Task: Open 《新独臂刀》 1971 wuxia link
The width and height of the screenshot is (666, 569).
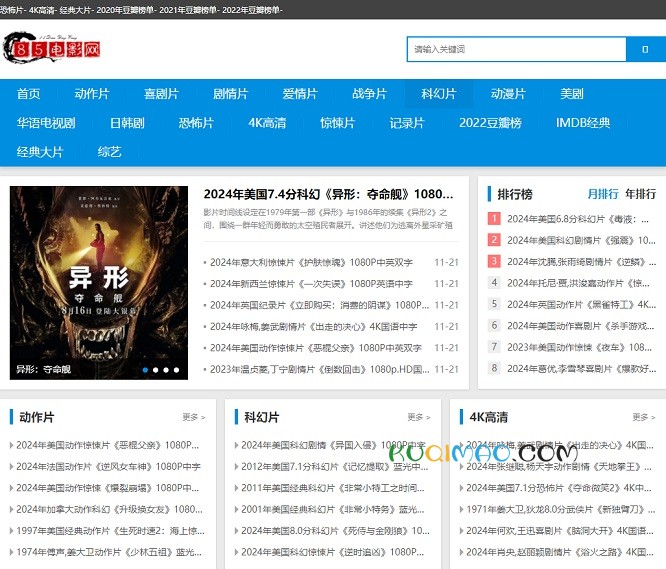Action: 561,509
